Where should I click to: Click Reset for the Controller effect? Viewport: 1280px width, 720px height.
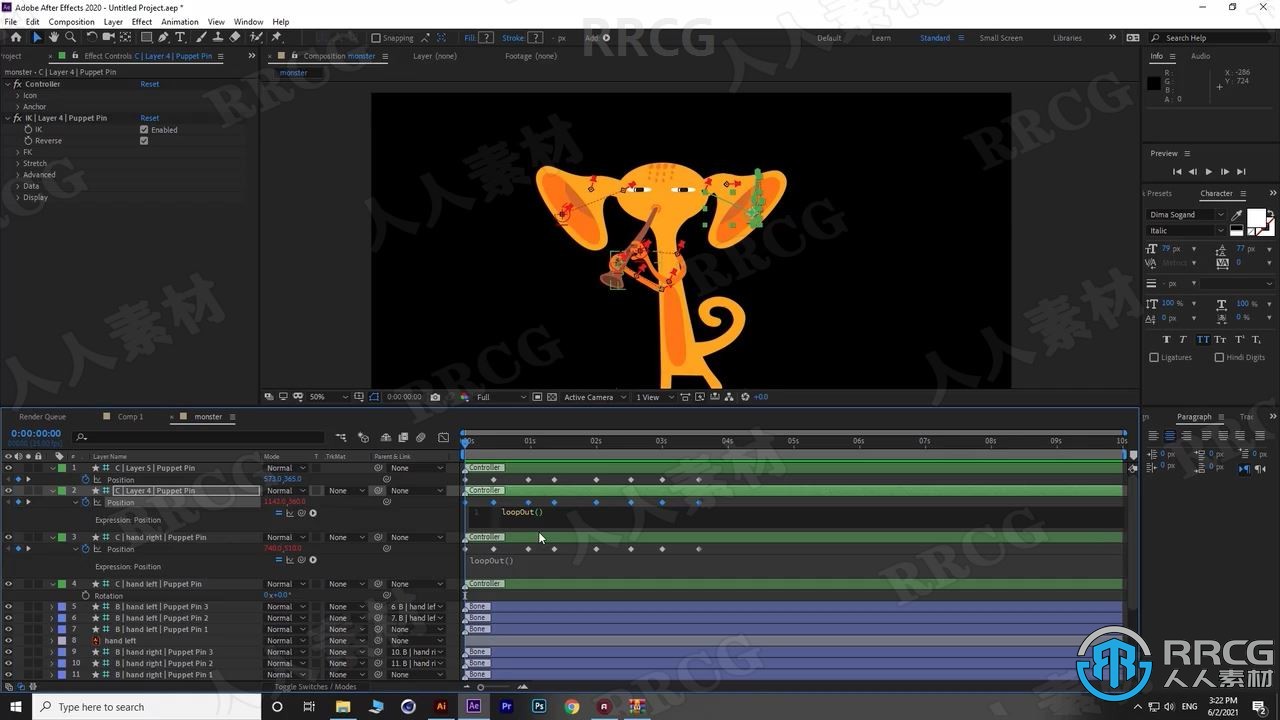tap(149, 84)
